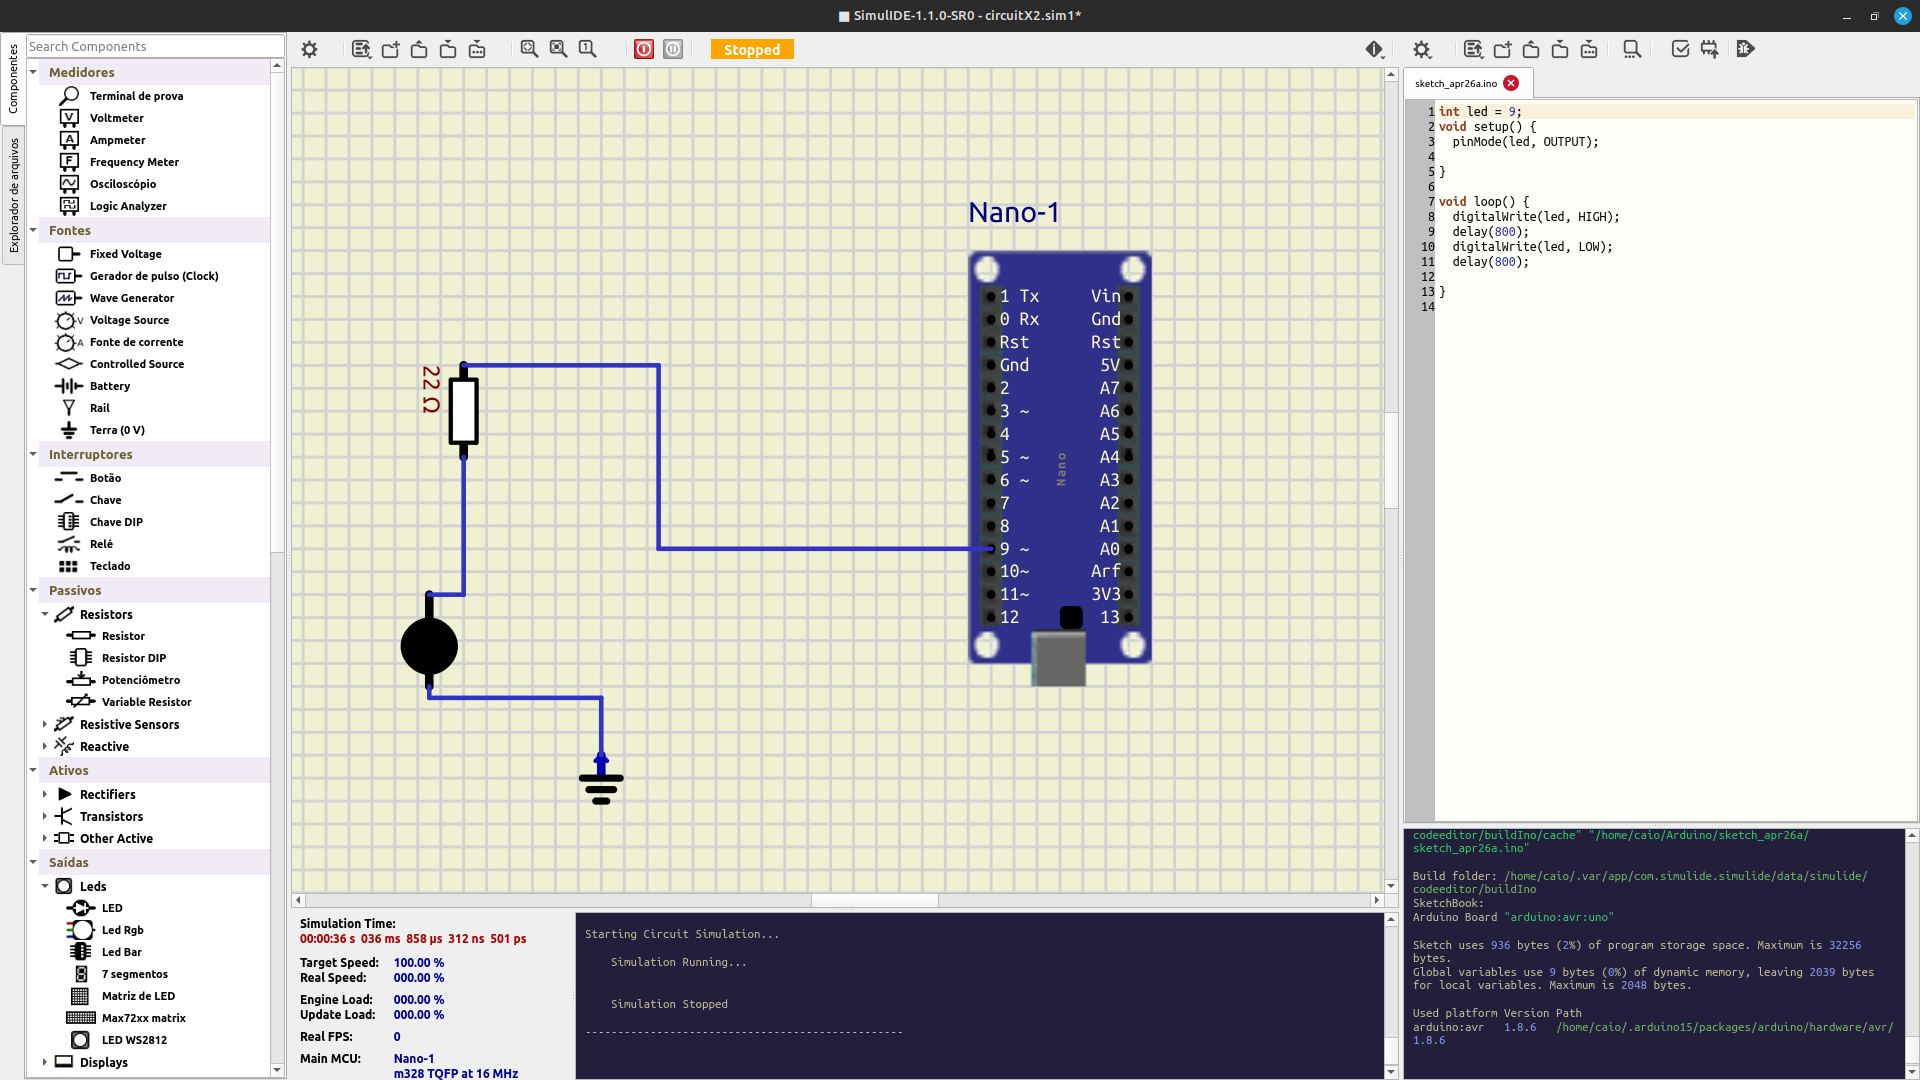Pick the Wave Generator source
Screen dimensions: 1920x1080
(x=131, y=298)
